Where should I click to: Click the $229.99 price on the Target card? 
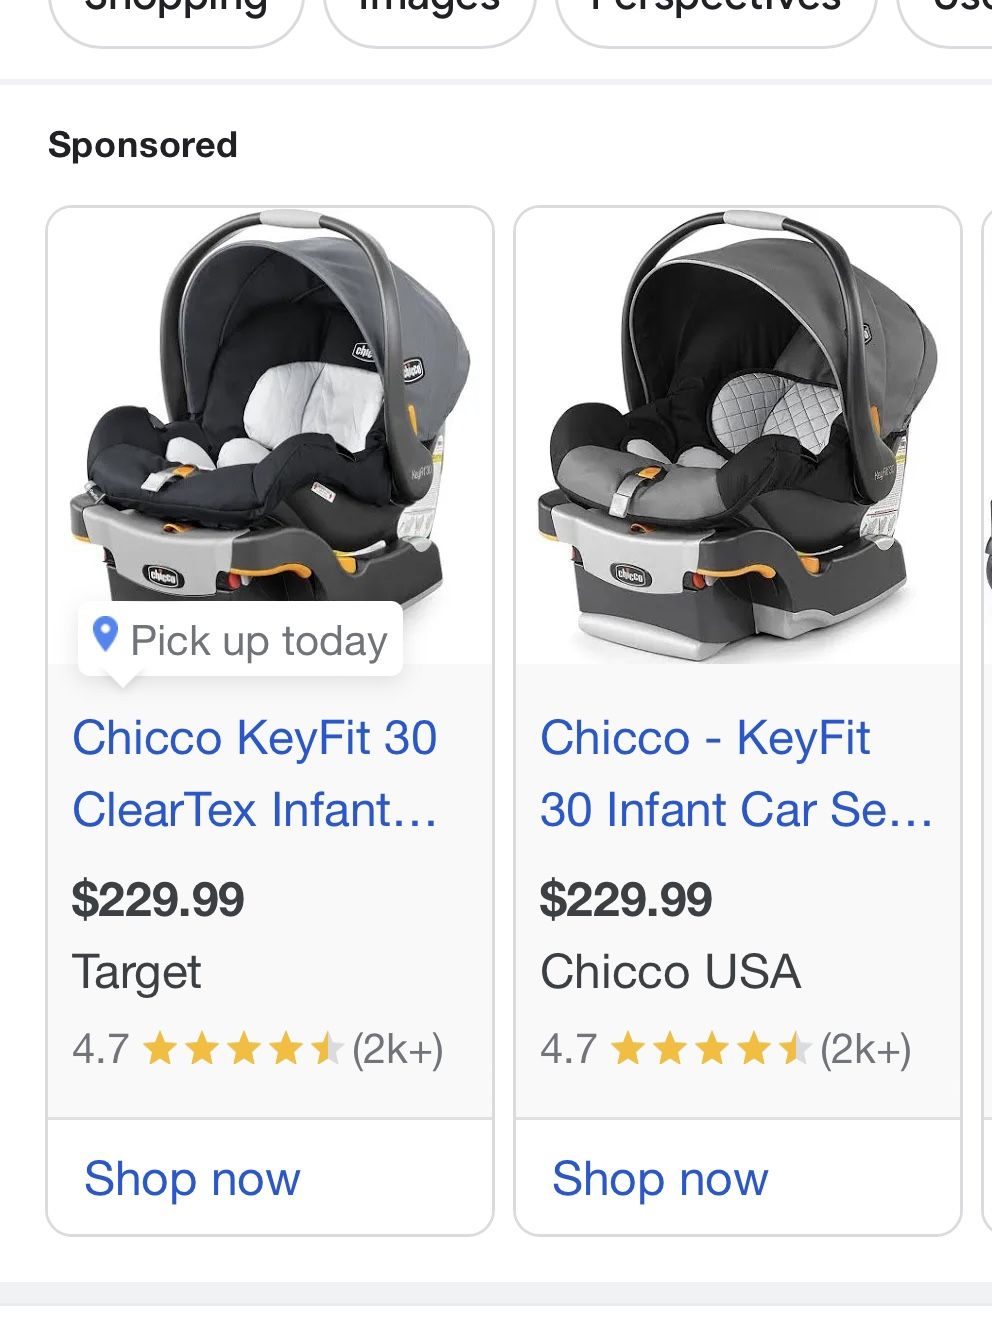point(158,899)
